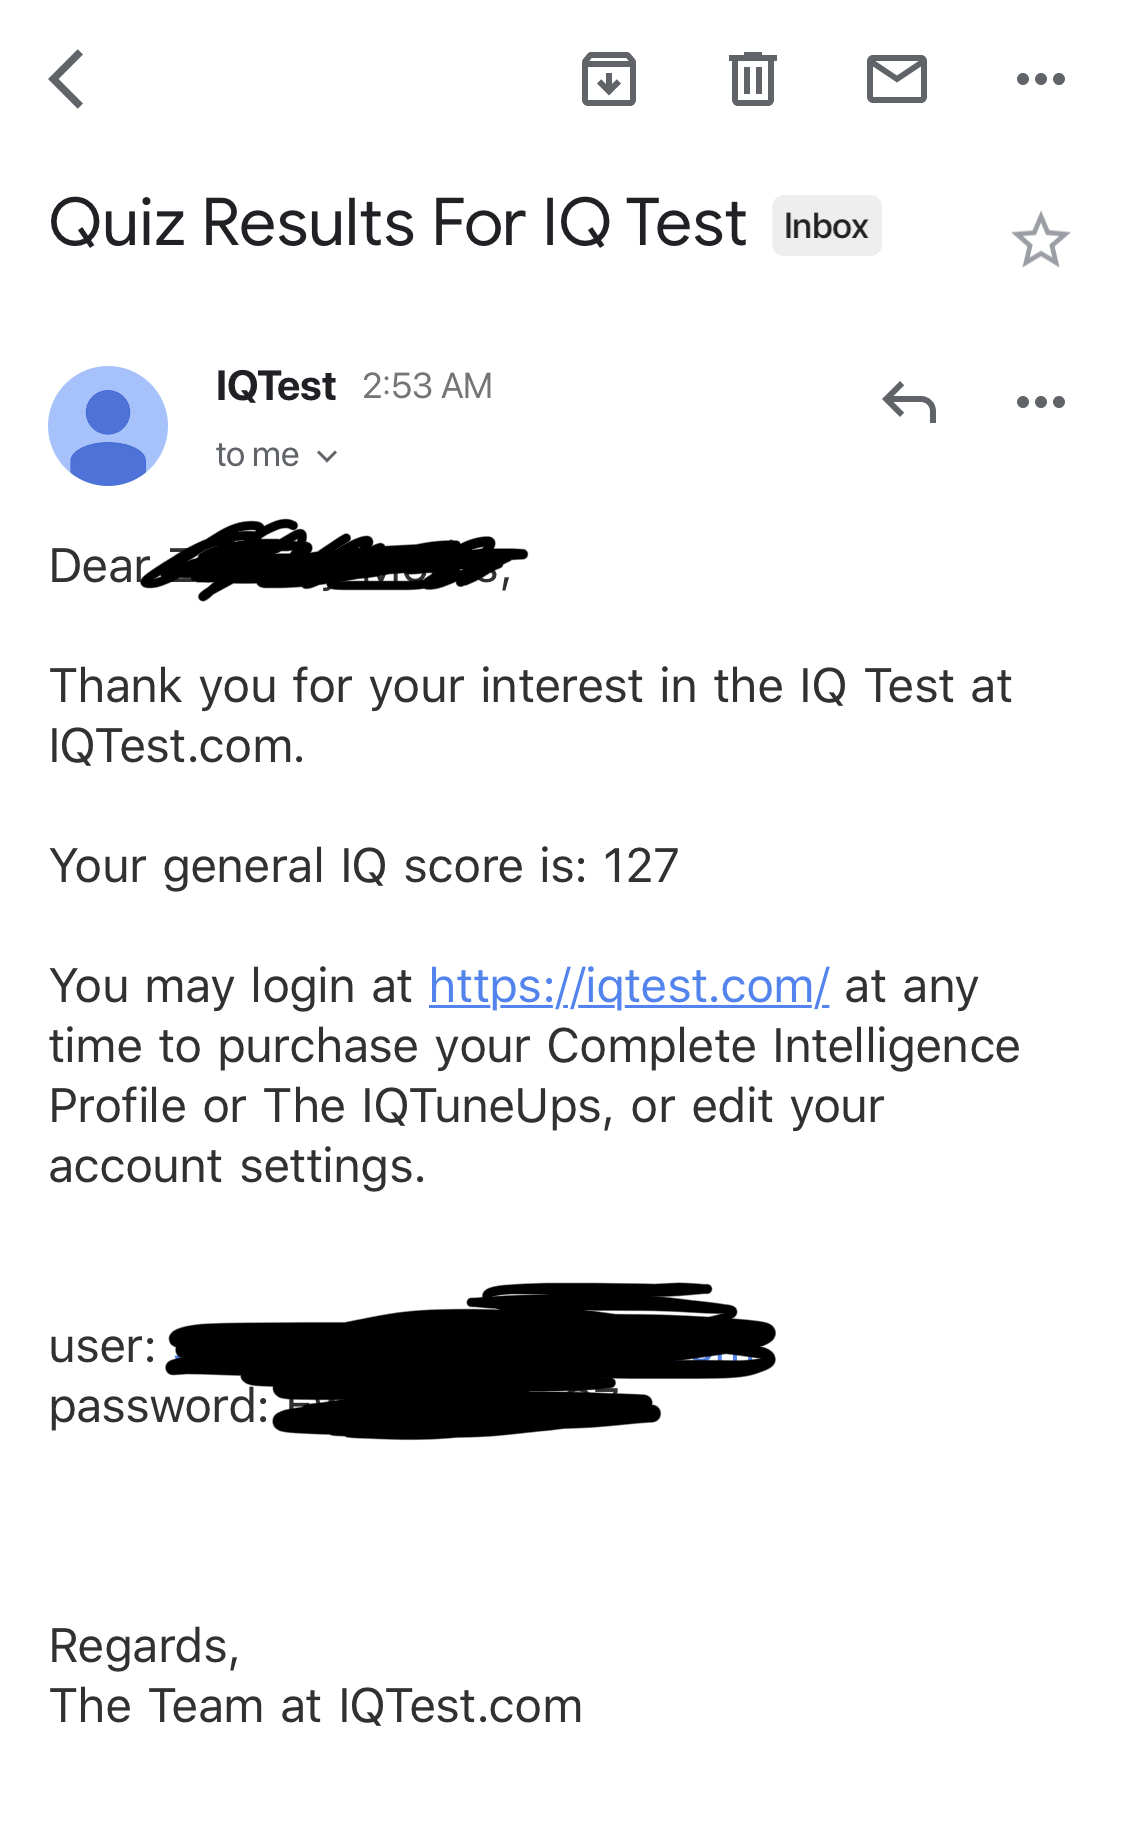1125x1824 pixels.
Task: Delete email with the trash icon
Action: click(753, 79)
